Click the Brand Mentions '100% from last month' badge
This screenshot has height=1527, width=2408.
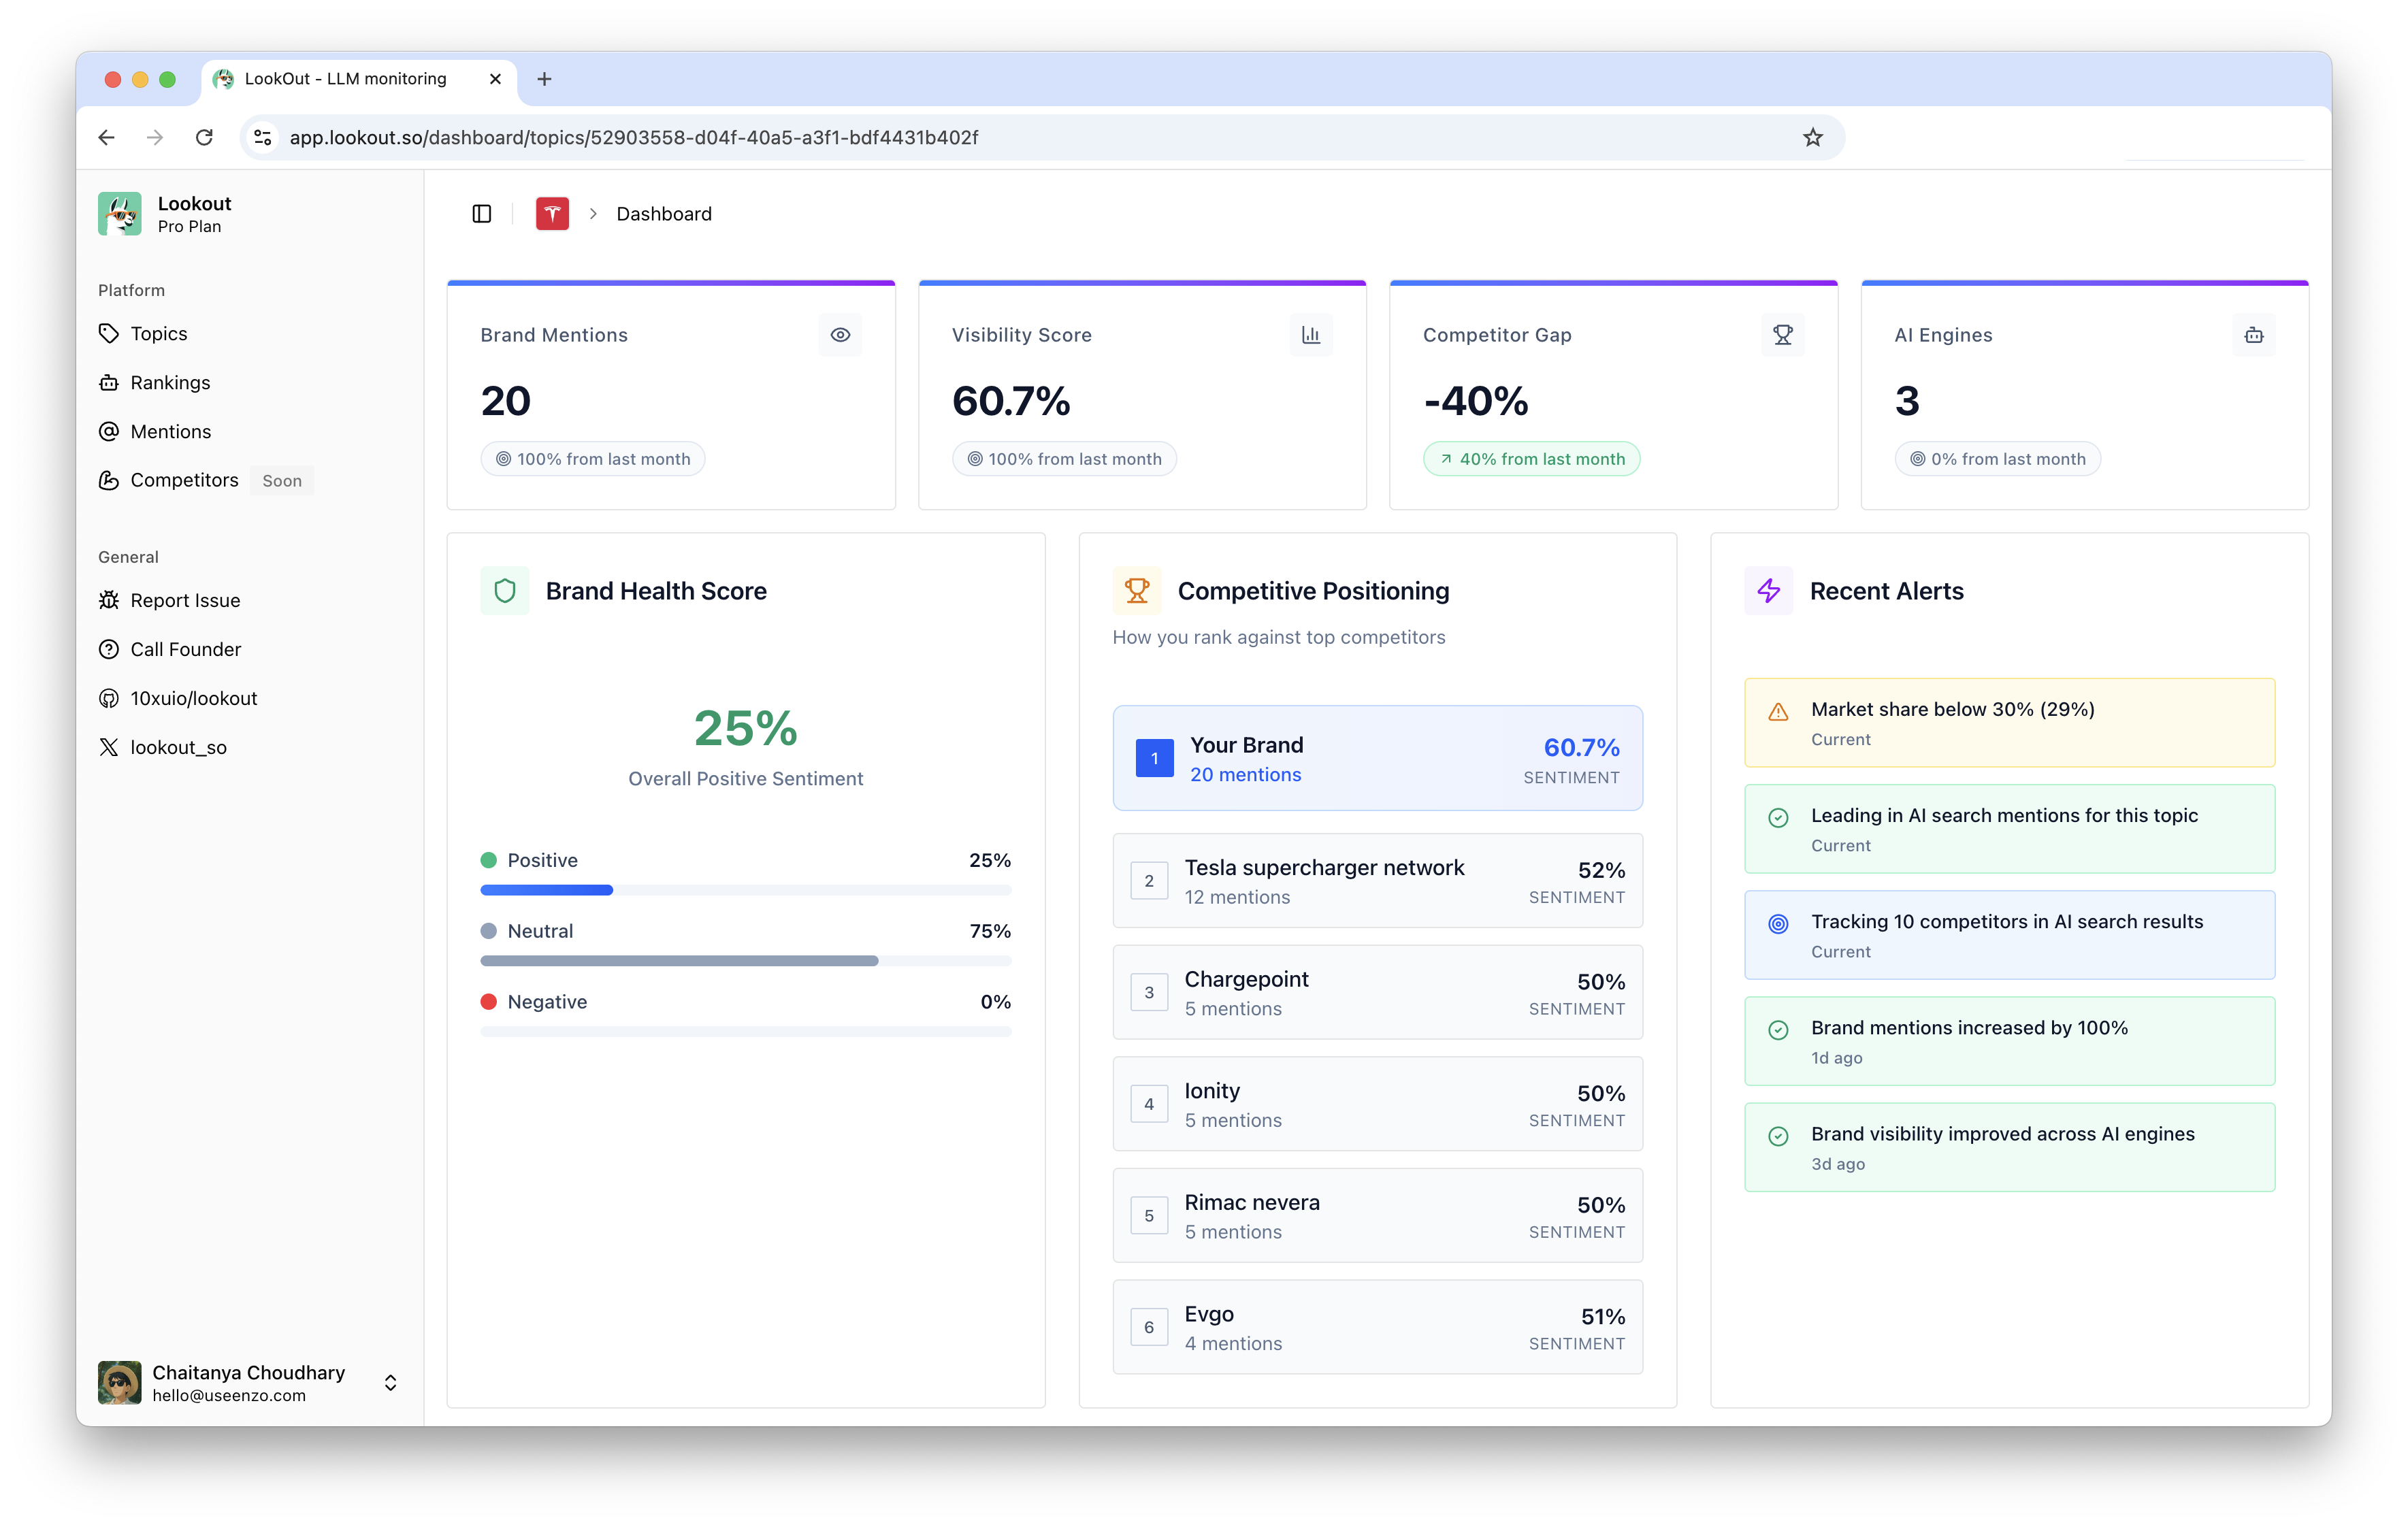593,459
